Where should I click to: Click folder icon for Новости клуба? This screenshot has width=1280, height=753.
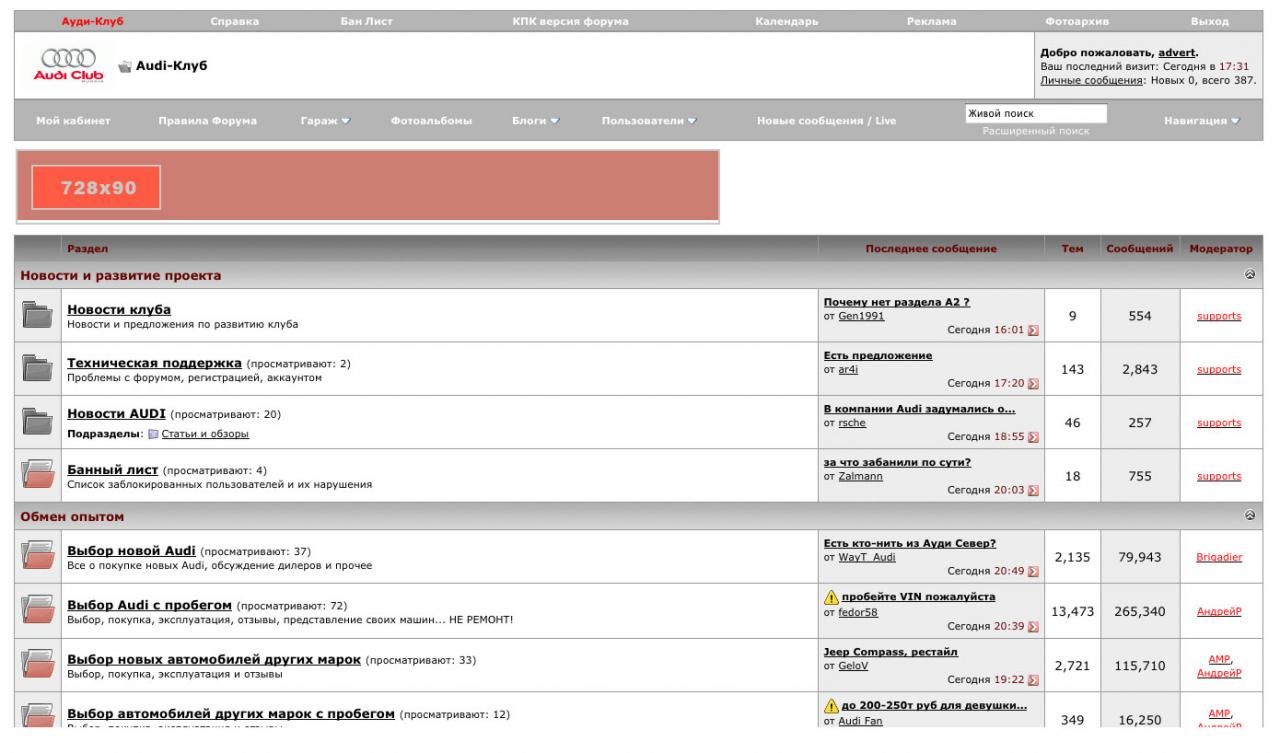click(38, 316)
